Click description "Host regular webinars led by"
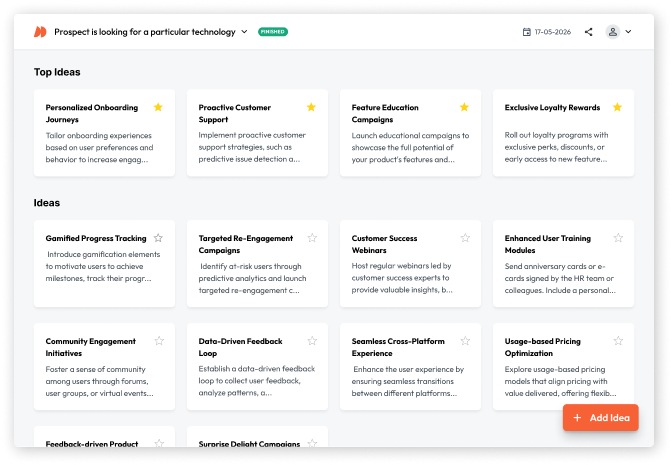Viewport: 672px width, 465px height. click(x=402, y=278)
